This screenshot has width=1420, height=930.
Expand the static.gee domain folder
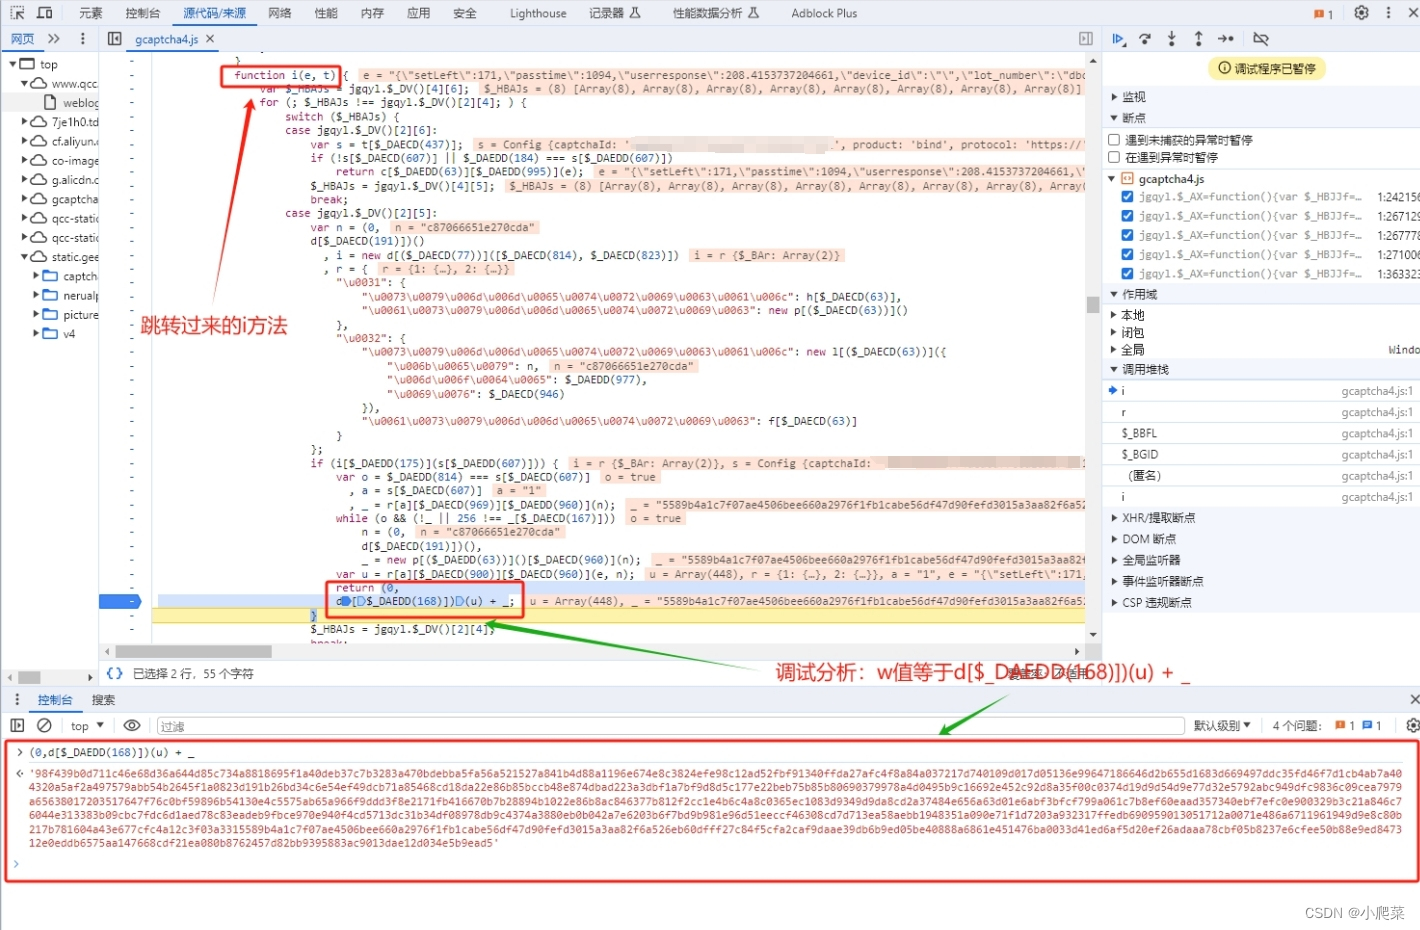click(59, 257)
